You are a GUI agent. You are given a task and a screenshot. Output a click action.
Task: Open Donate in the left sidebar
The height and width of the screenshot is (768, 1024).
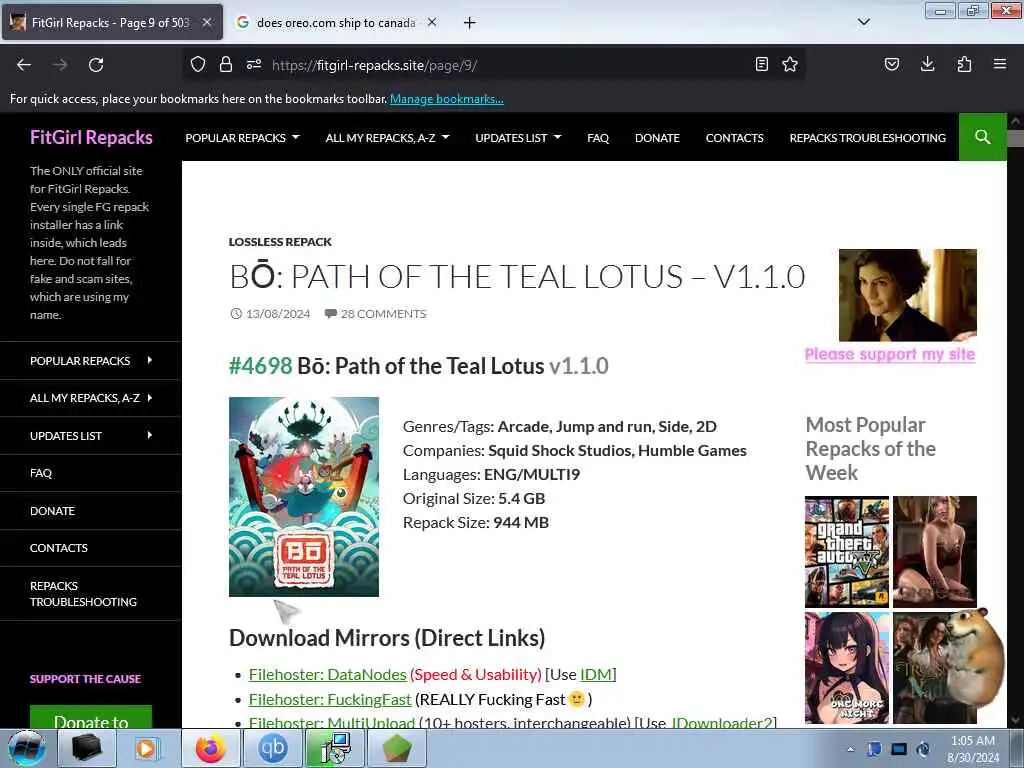click(52, 511)
